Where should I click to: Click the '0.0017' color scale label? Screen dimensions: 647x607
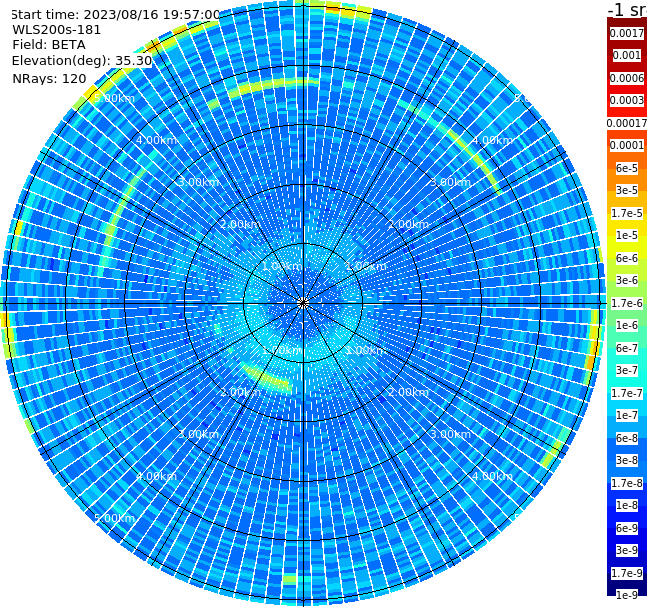click(x=627, y=33)
